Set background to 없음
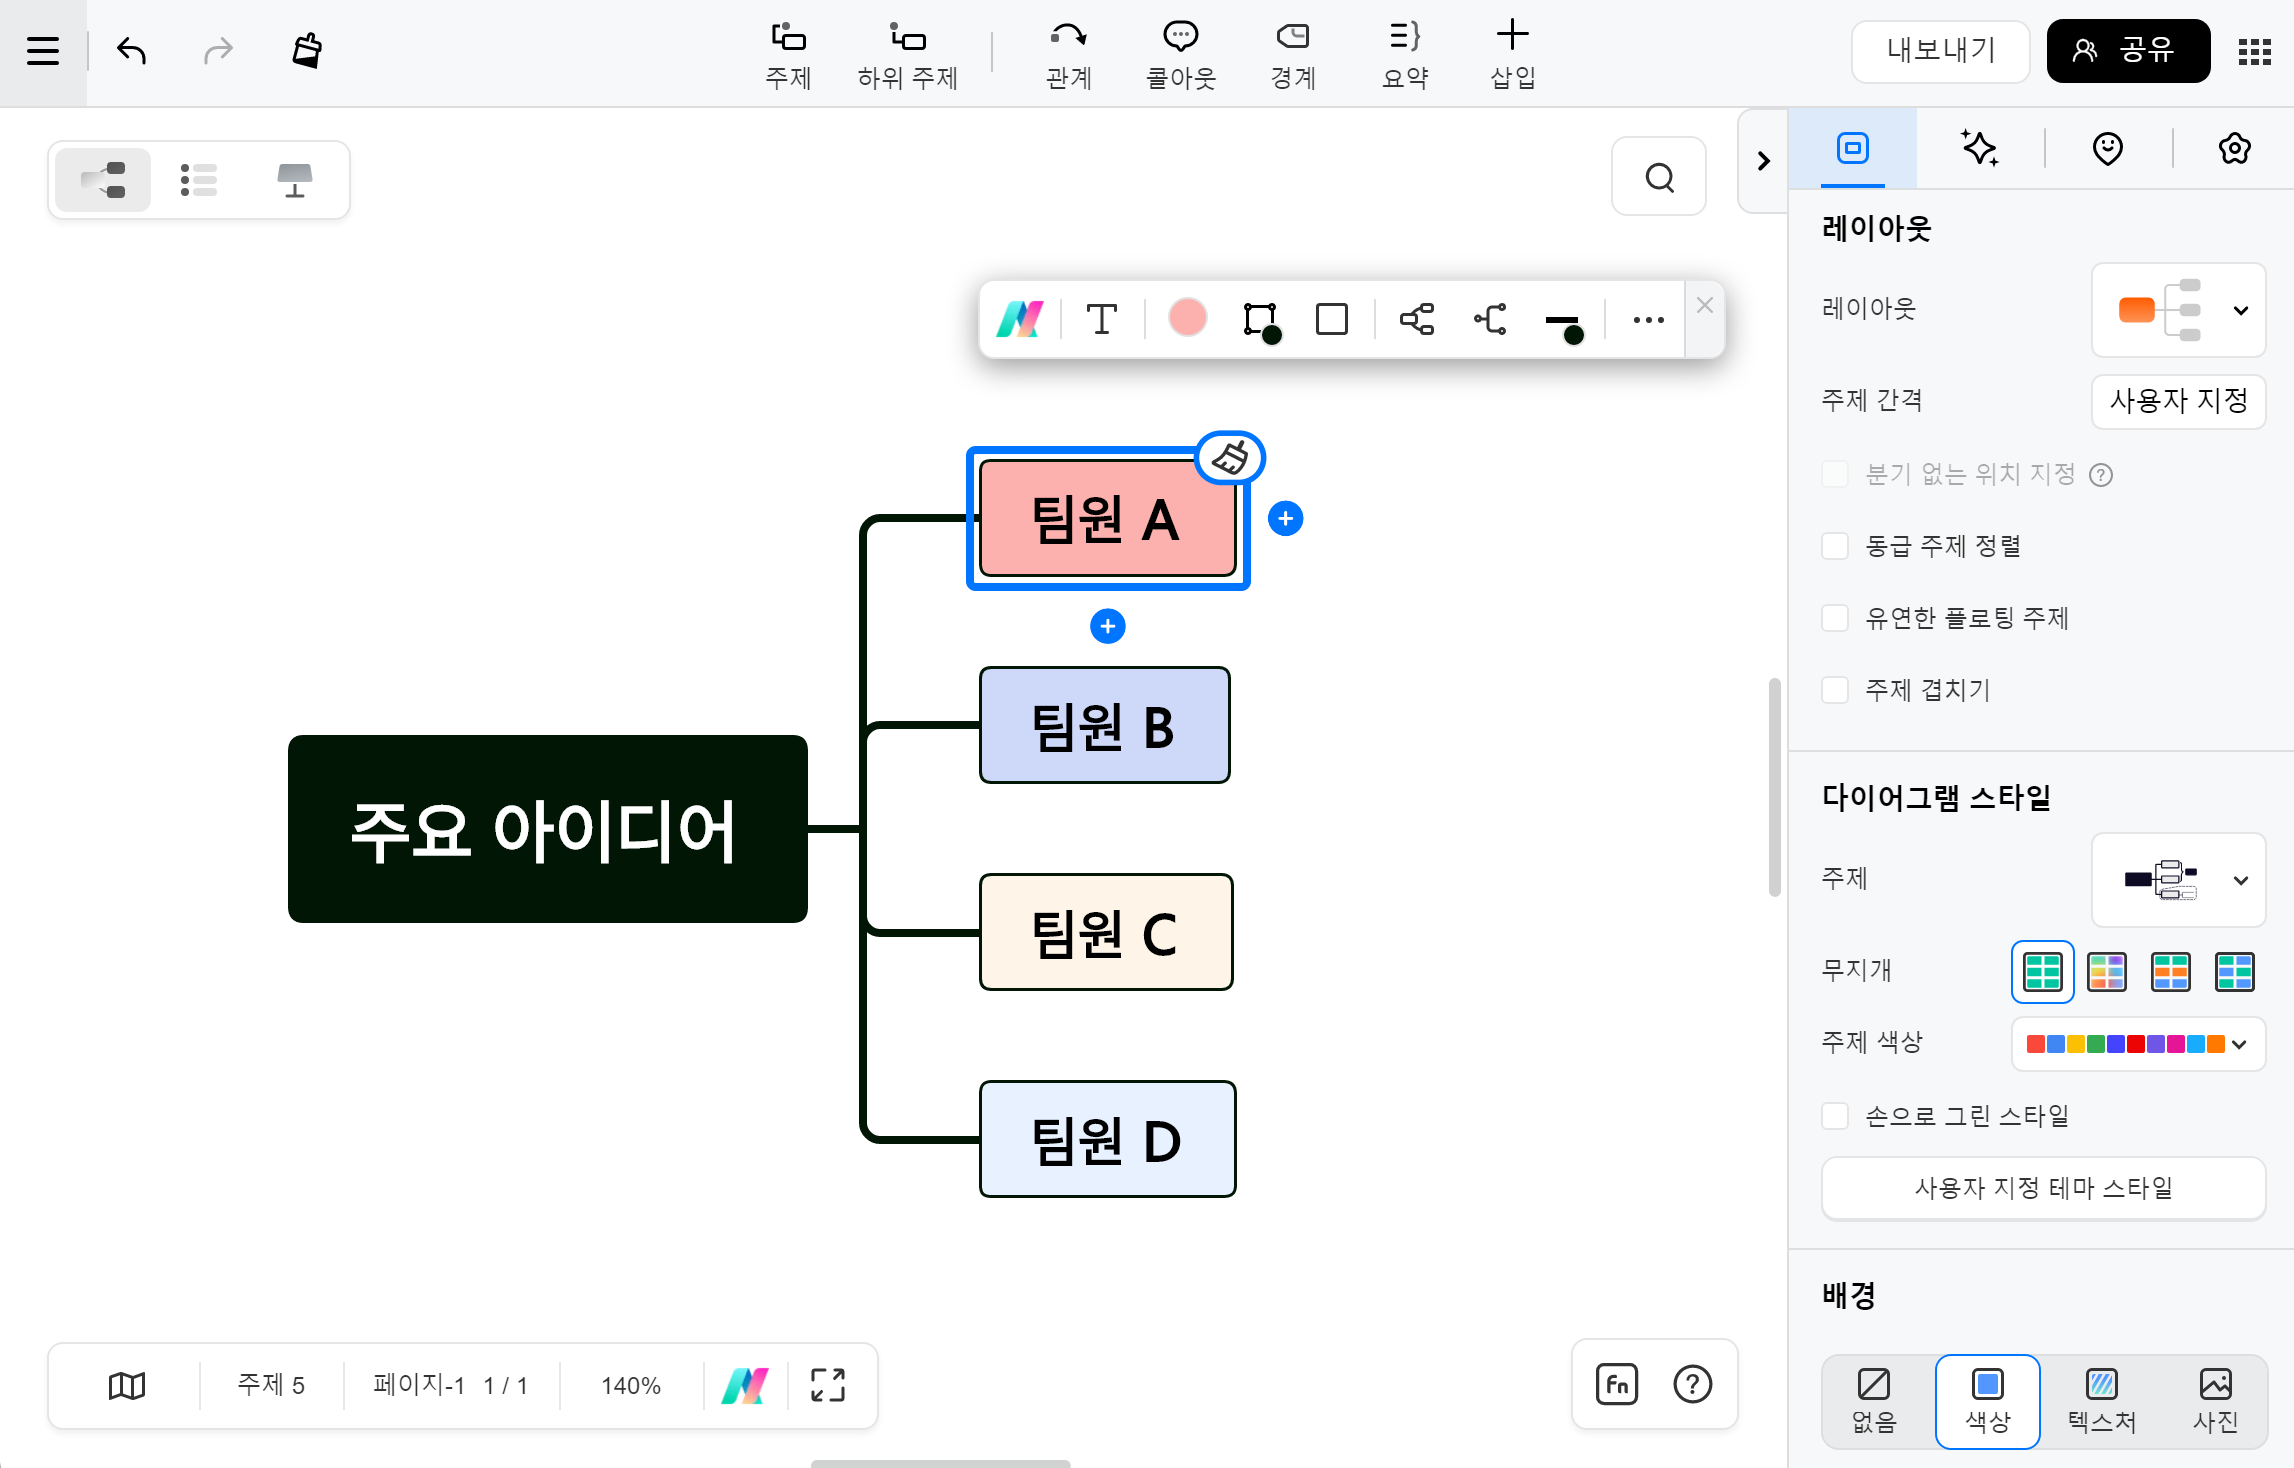The height and width of the screenshot is (1468, 2294). click(1874, 1402)
